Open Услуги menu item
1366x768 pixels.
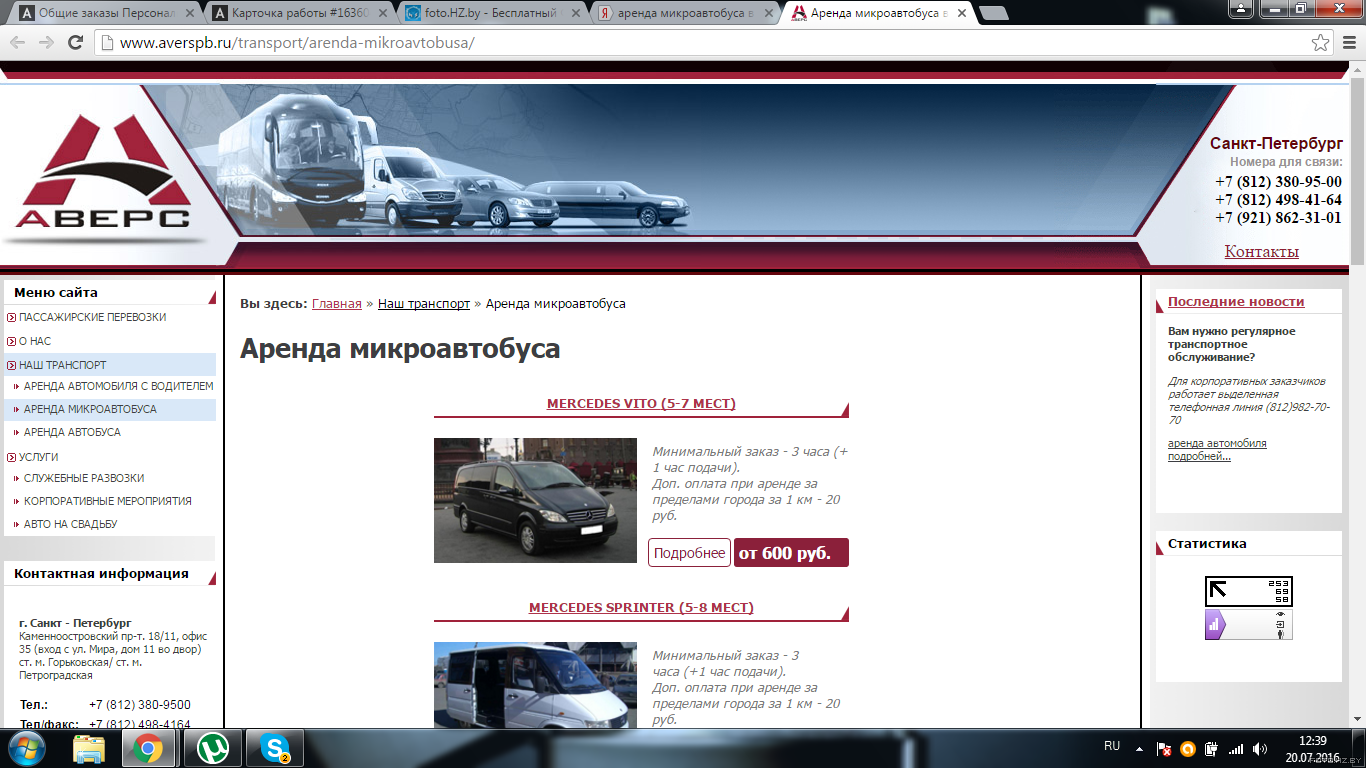click(38, 457)
